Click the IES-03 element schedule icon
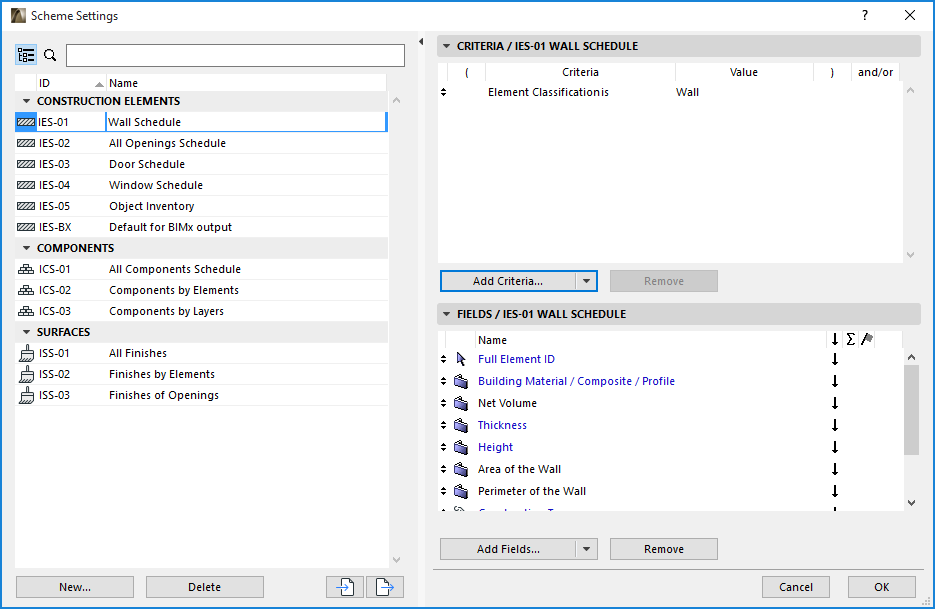This screenshot has width=935, height=609. 26,164
